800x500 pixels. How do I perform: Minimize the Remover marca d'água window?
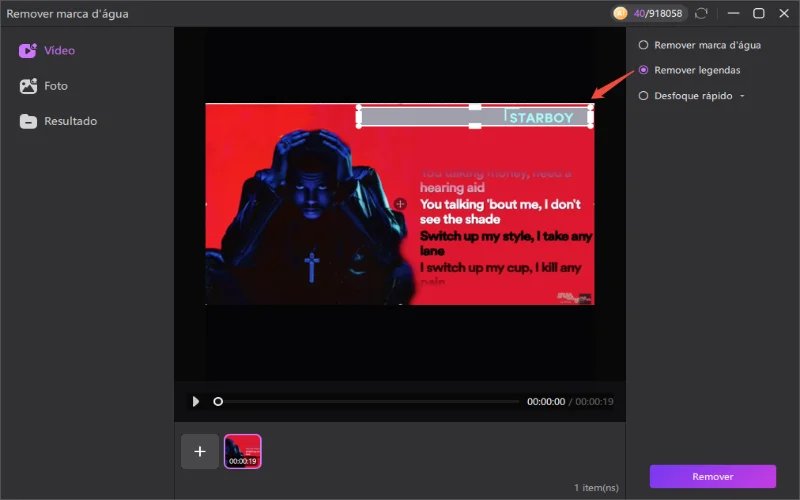(x=734, y=13)
